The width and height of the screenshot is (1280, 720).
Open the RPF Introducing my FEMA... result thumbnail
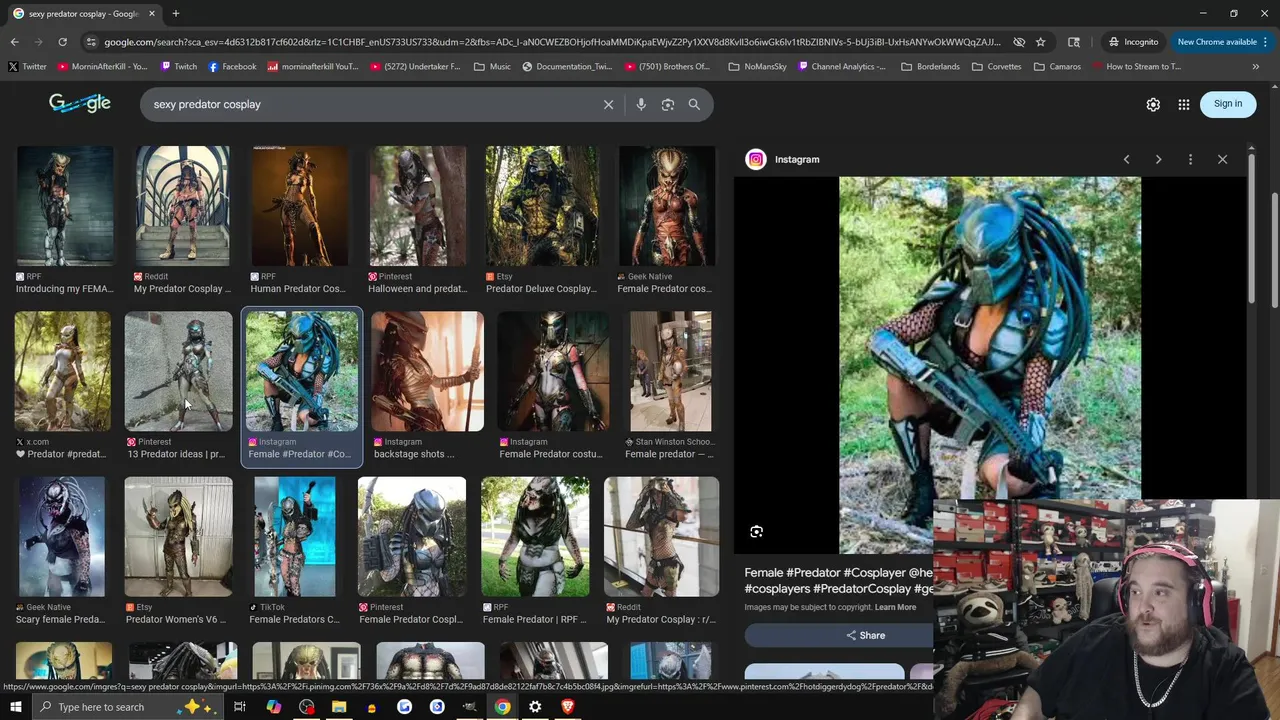click(x=65, y=206)
